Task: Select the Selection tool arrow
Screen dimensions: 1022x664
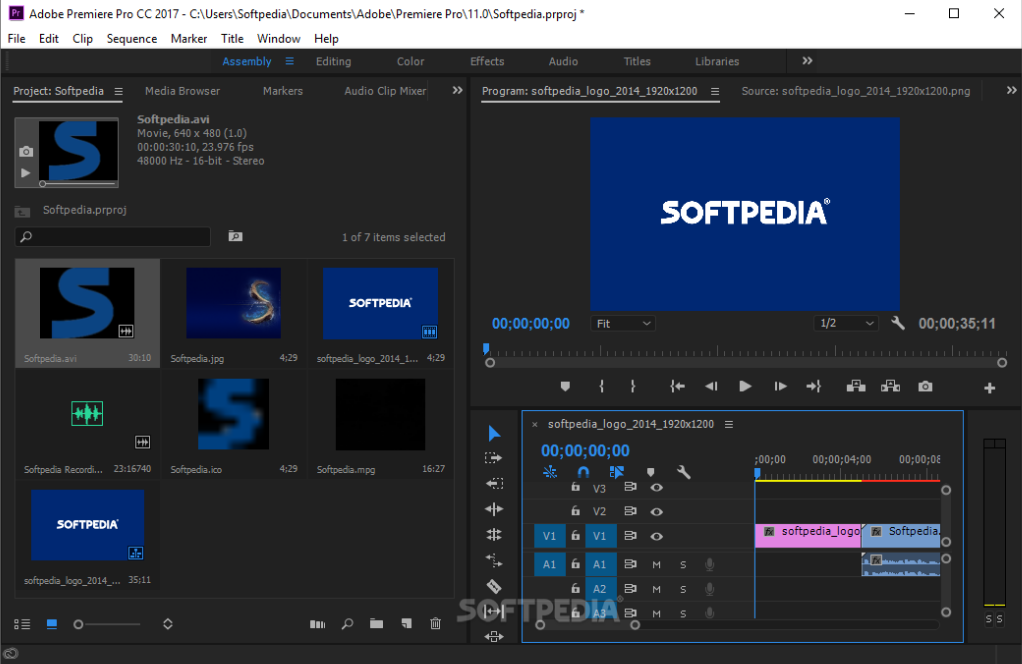Action: [x=494, y=433]
